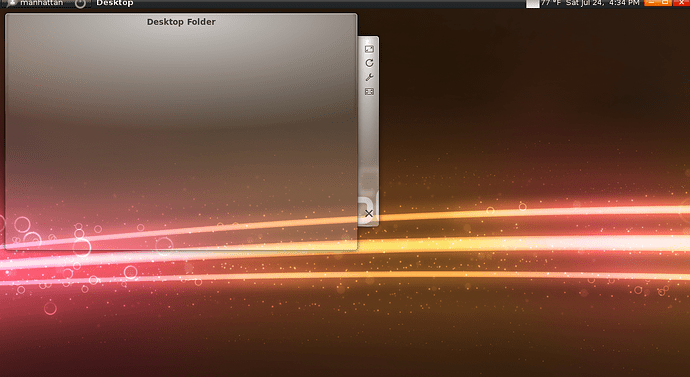Click the 4:34 PM clock time

click(x=624, y=3)
